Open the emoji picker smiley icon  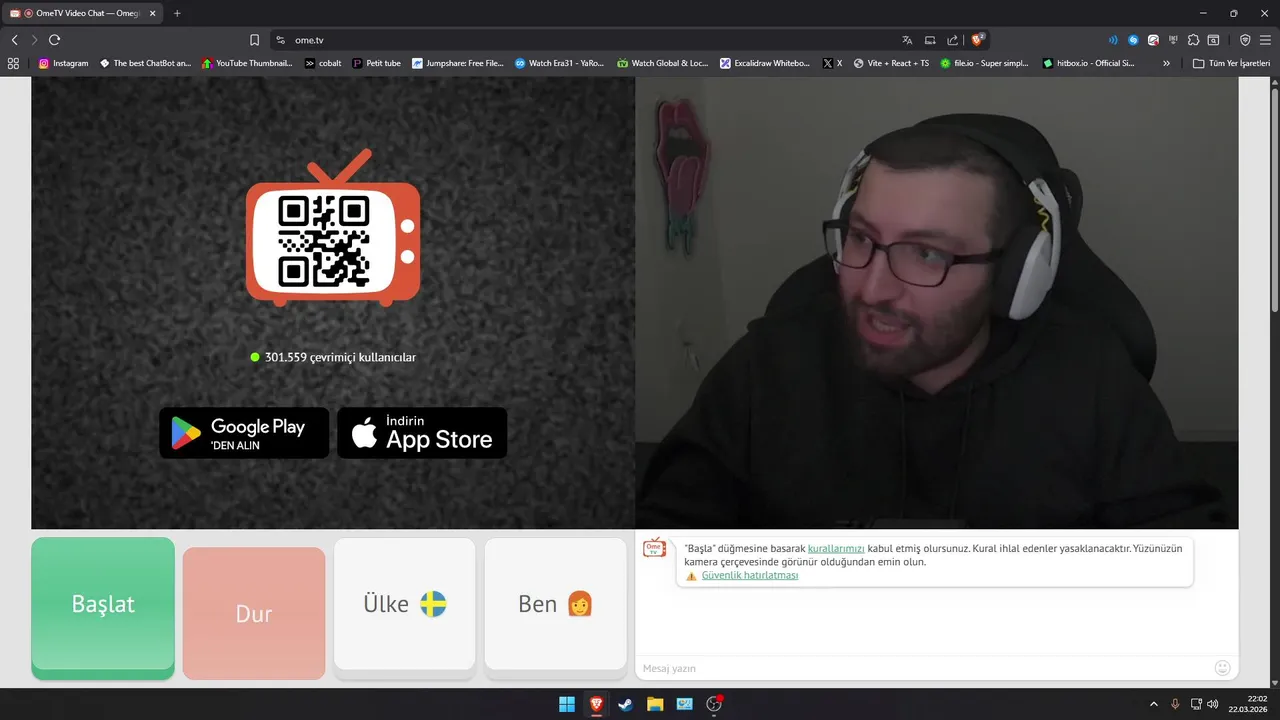pos(1222,668)
